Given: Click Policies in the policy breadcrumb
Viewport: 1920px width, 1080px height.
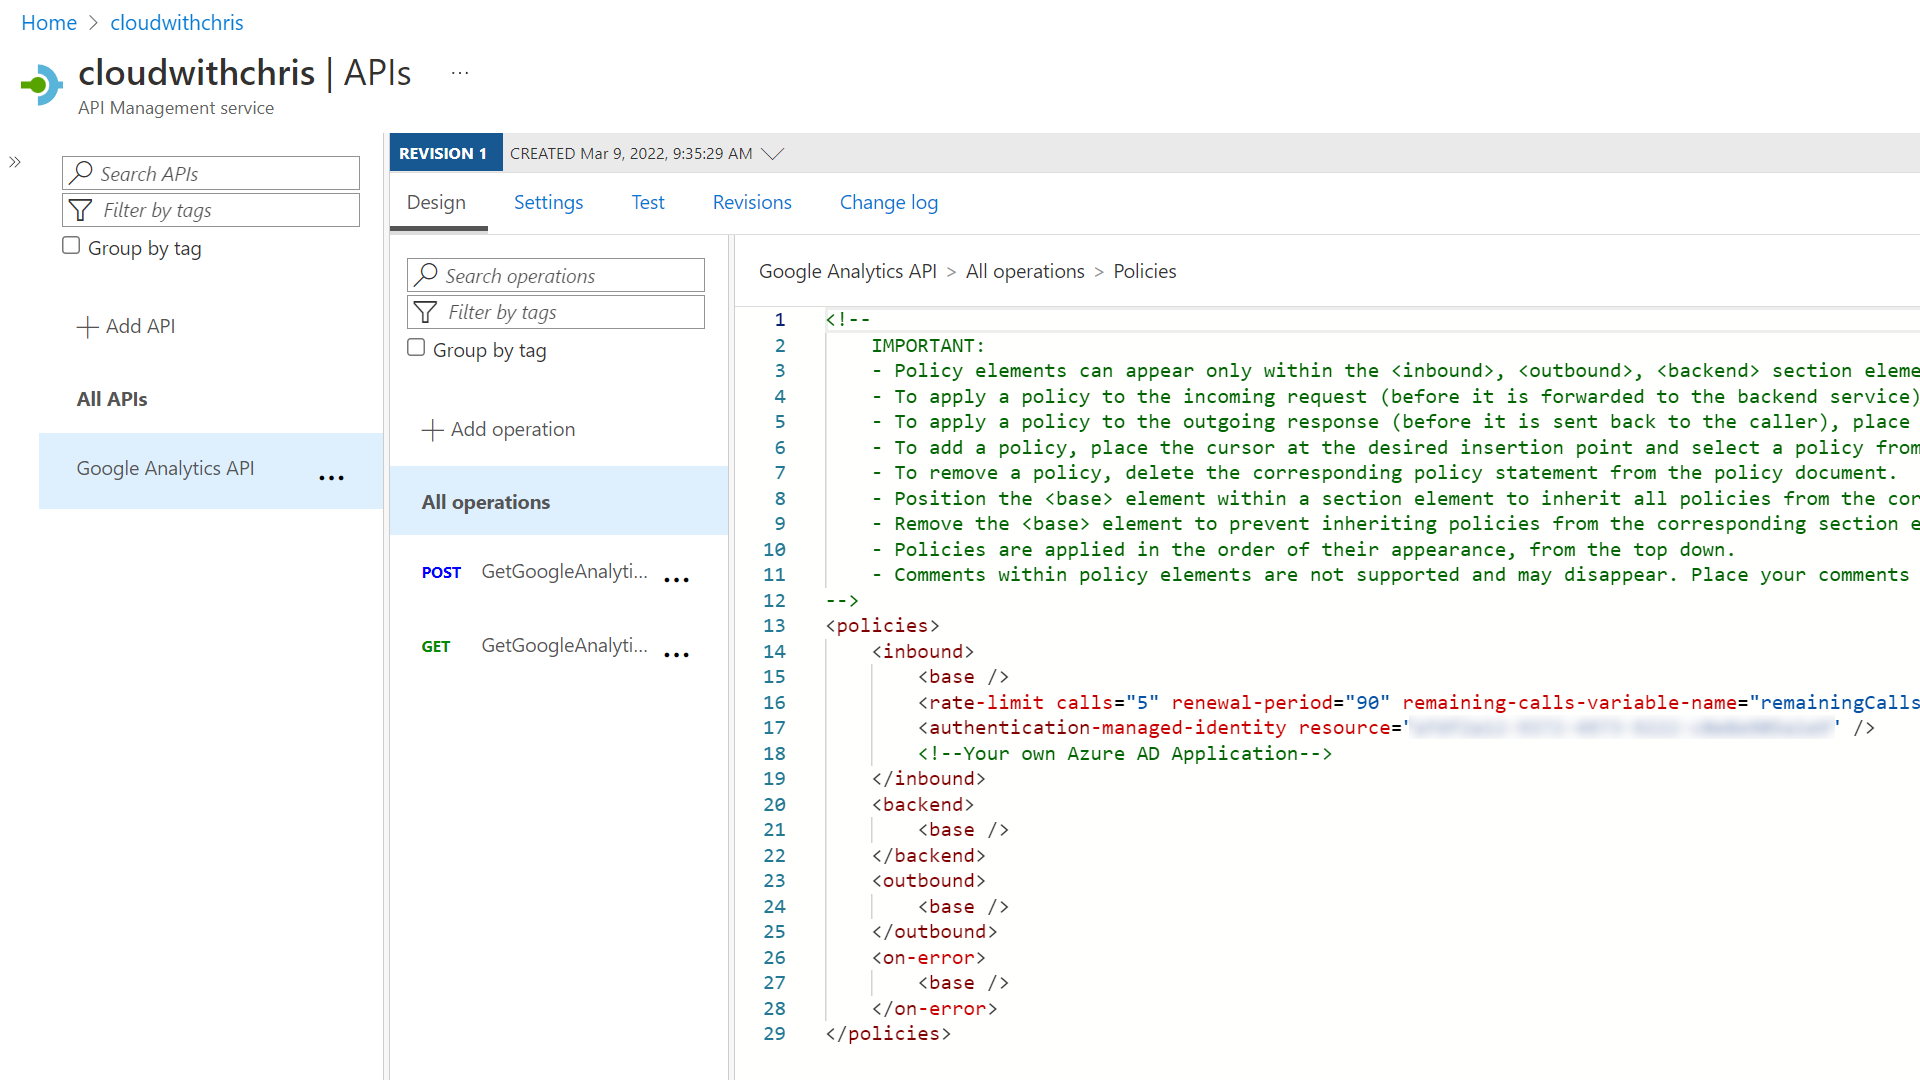Looking at the screenshot, I should [x=1145, y=271].
